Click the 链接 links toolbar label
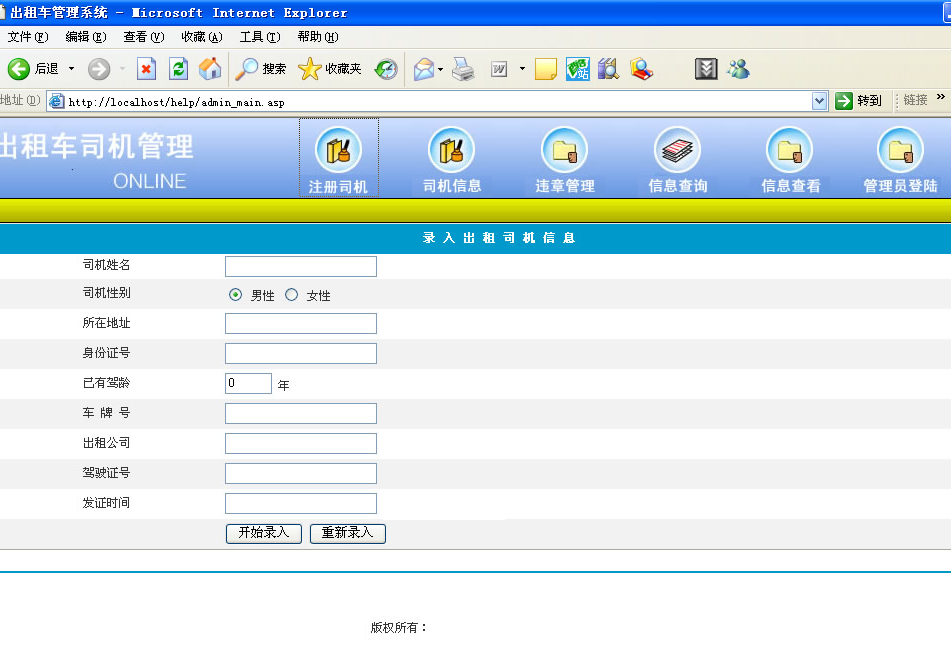 915,100
